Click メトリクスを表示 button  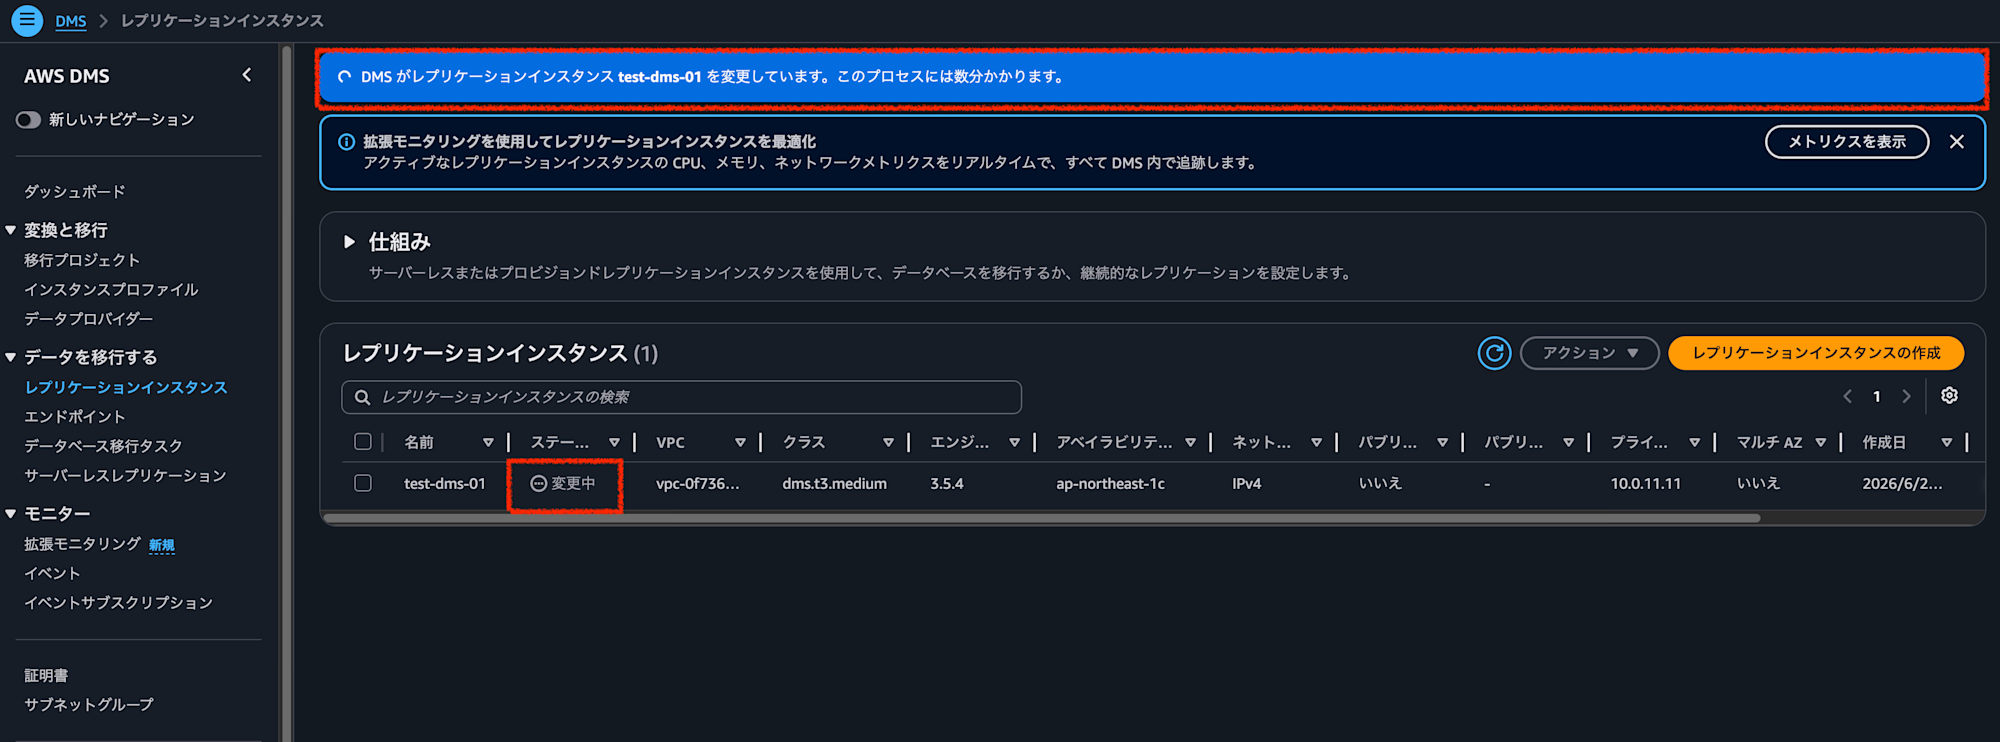click(x=1847, y=142)
